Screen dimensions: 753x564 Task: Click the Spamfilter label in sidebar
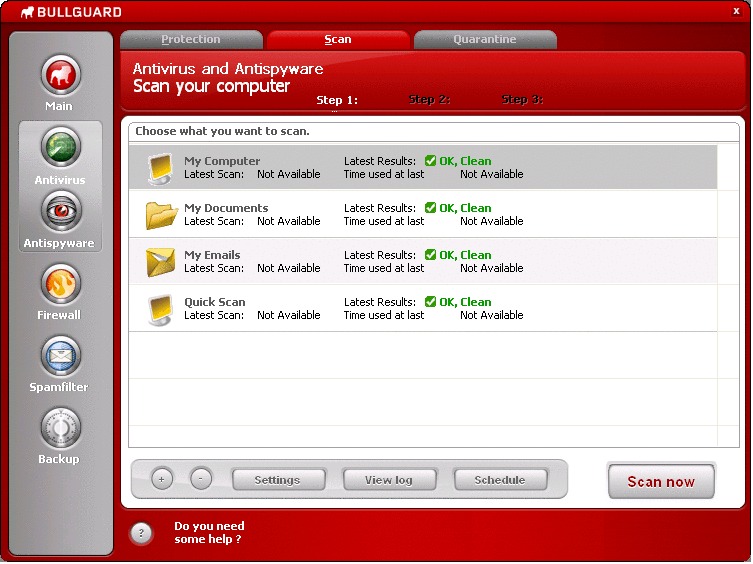pyautogui.click(x=59, y=387)
